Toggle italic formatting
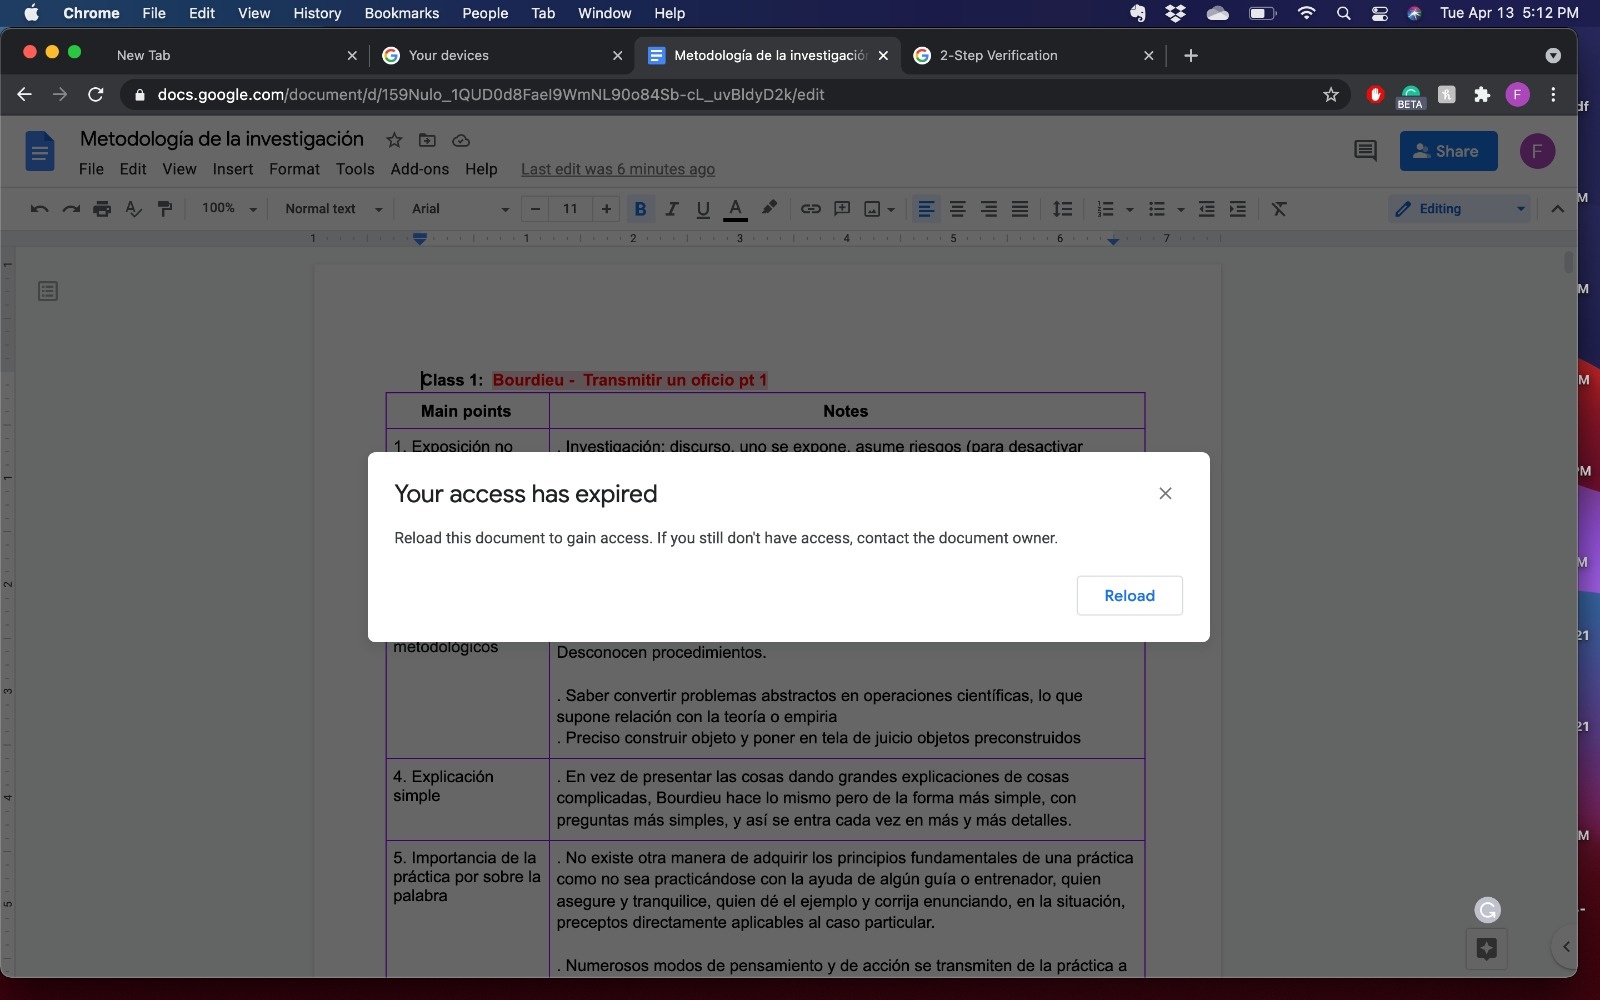Image resolution: width=1600 pixels, height=1000 pixels. click(672, 209)
